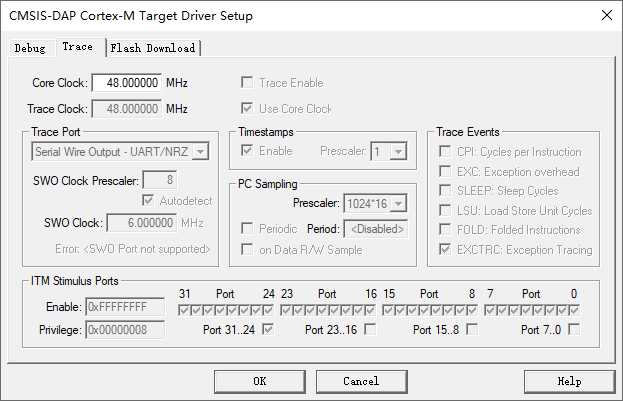Image resolution: width=623 pixels, height=401 pixels.
Task: Click the ITM Privilege 0x00000008 field
Action: [x=125, y=330]
